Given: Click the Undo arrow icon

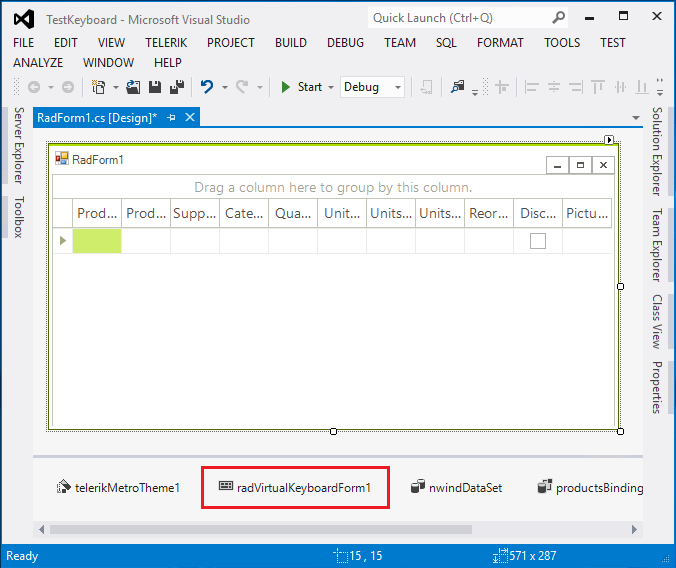Looking at the screenshot, I should click(x=207, y=87).
